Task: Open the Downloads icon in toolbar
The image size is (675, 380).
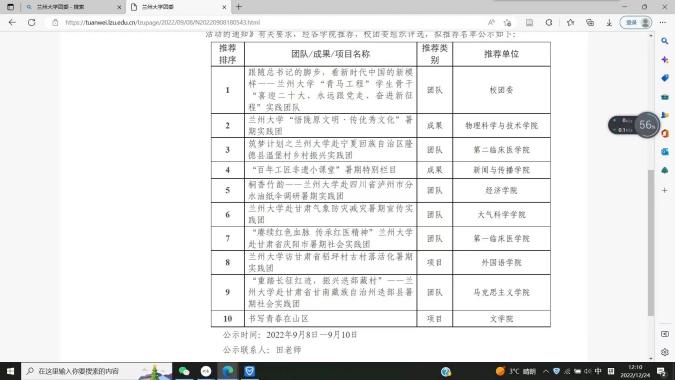Action: (609, 22)
